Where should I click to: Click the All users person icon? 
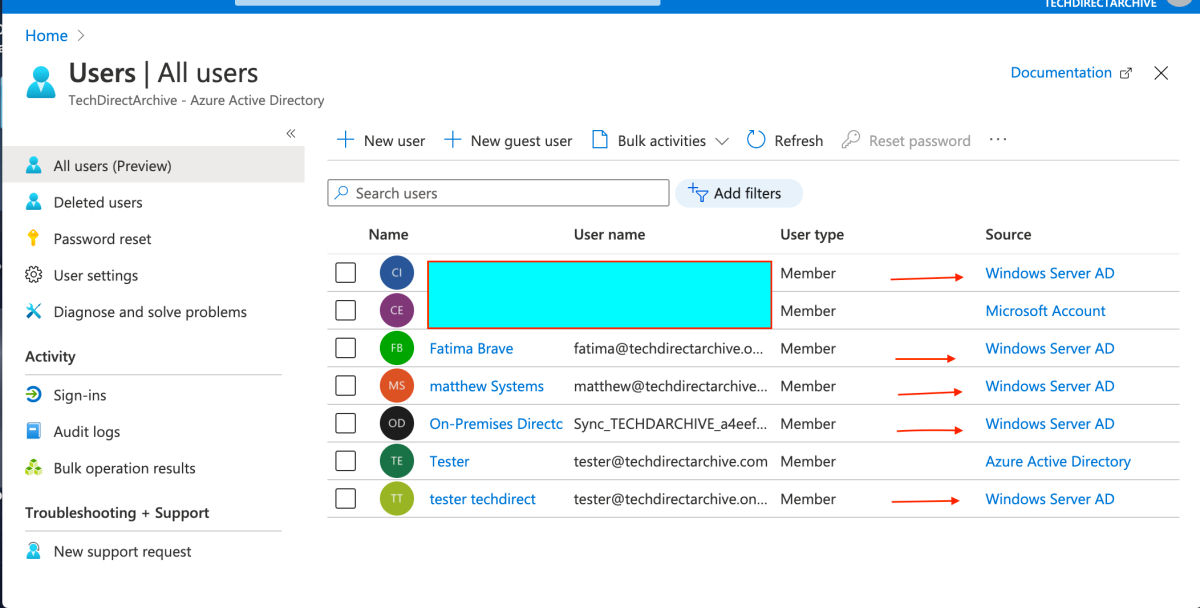coord(34,165)
